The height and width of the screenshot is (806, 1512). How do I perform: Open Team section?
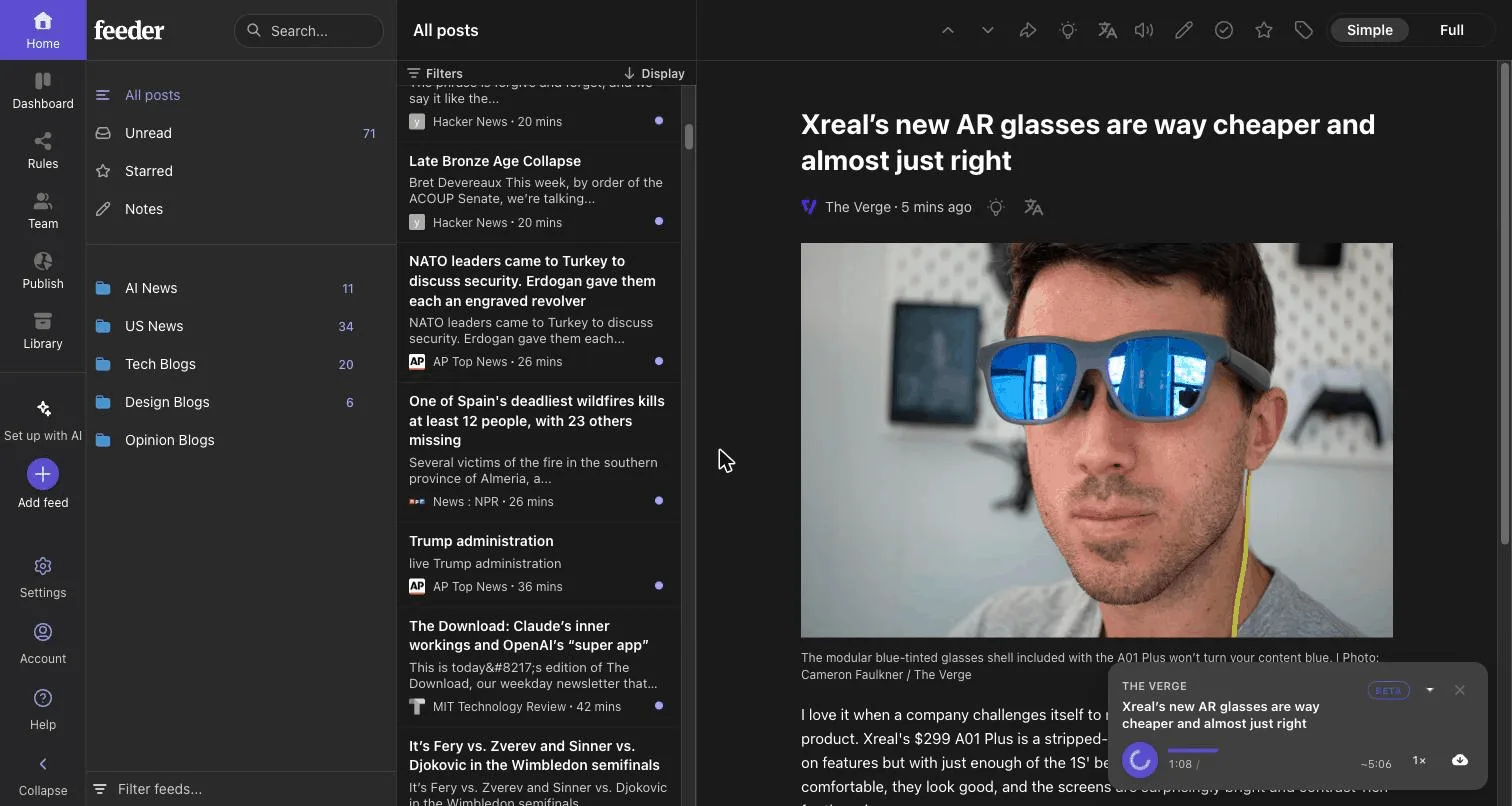(x=43, y=210)
